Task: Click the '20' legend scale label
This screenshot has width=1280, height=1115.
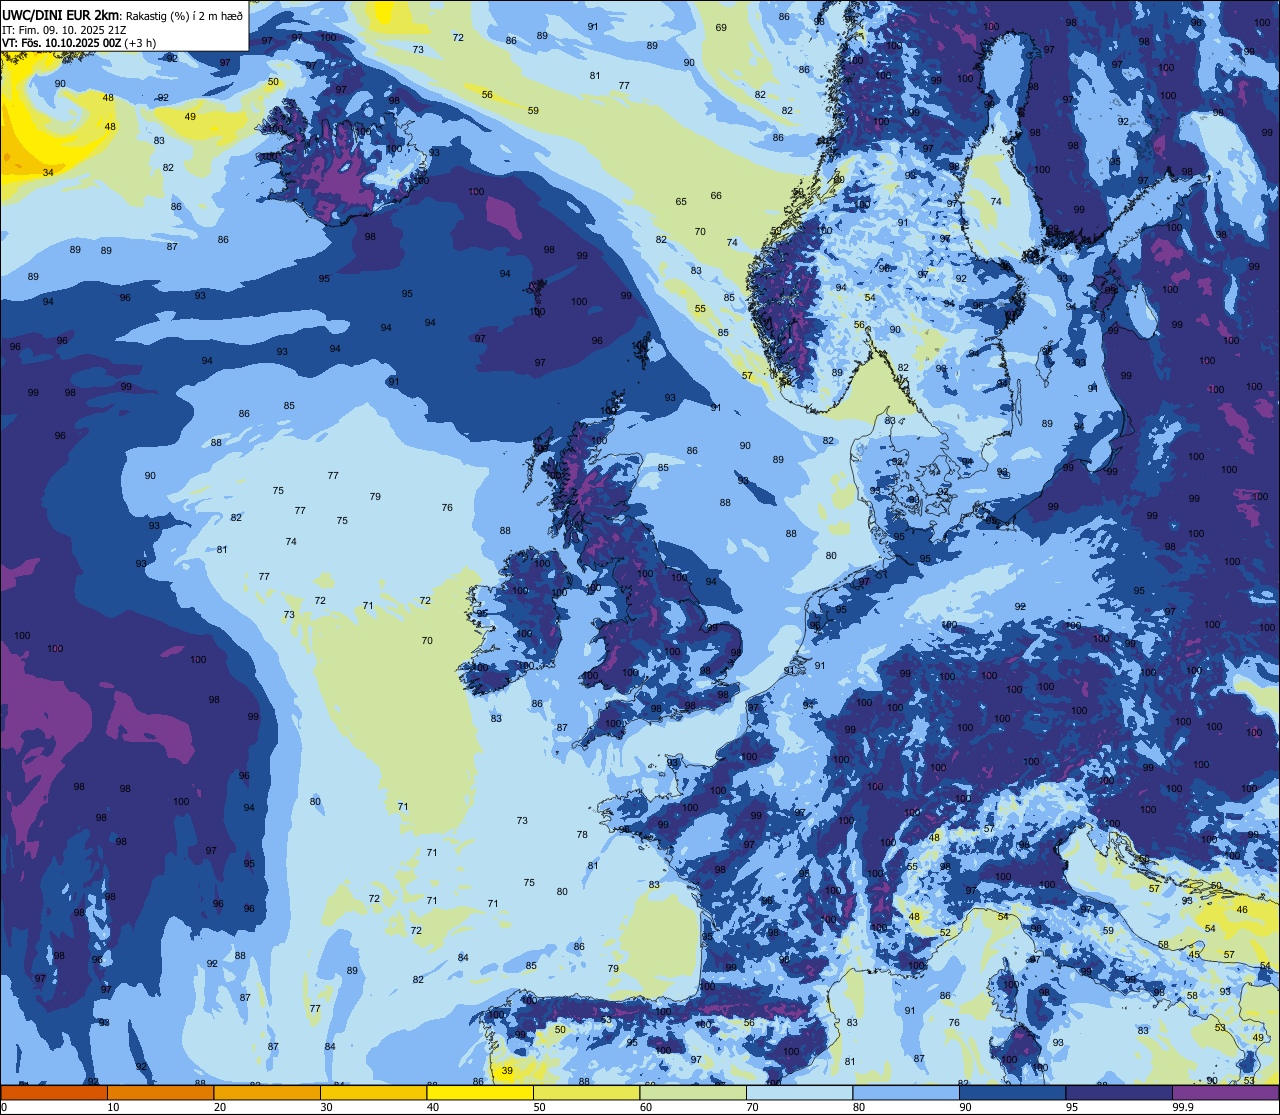Action: [x=220, y=1107]
